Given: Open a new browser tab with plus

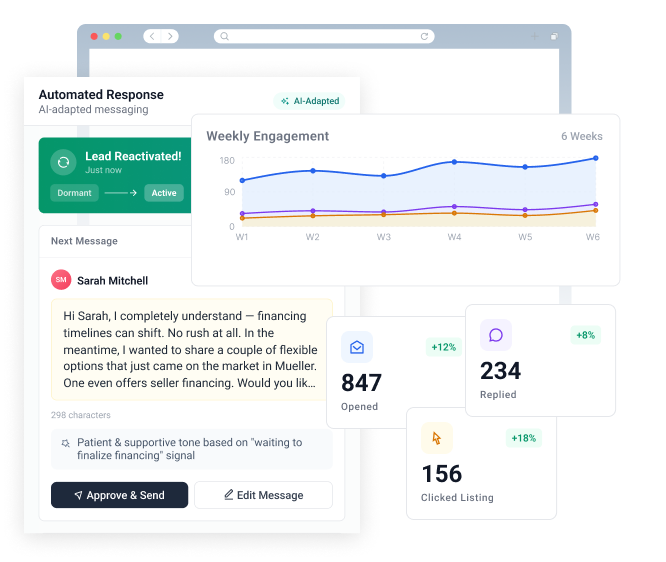Looking at the screenshot, I should [533, 37].
